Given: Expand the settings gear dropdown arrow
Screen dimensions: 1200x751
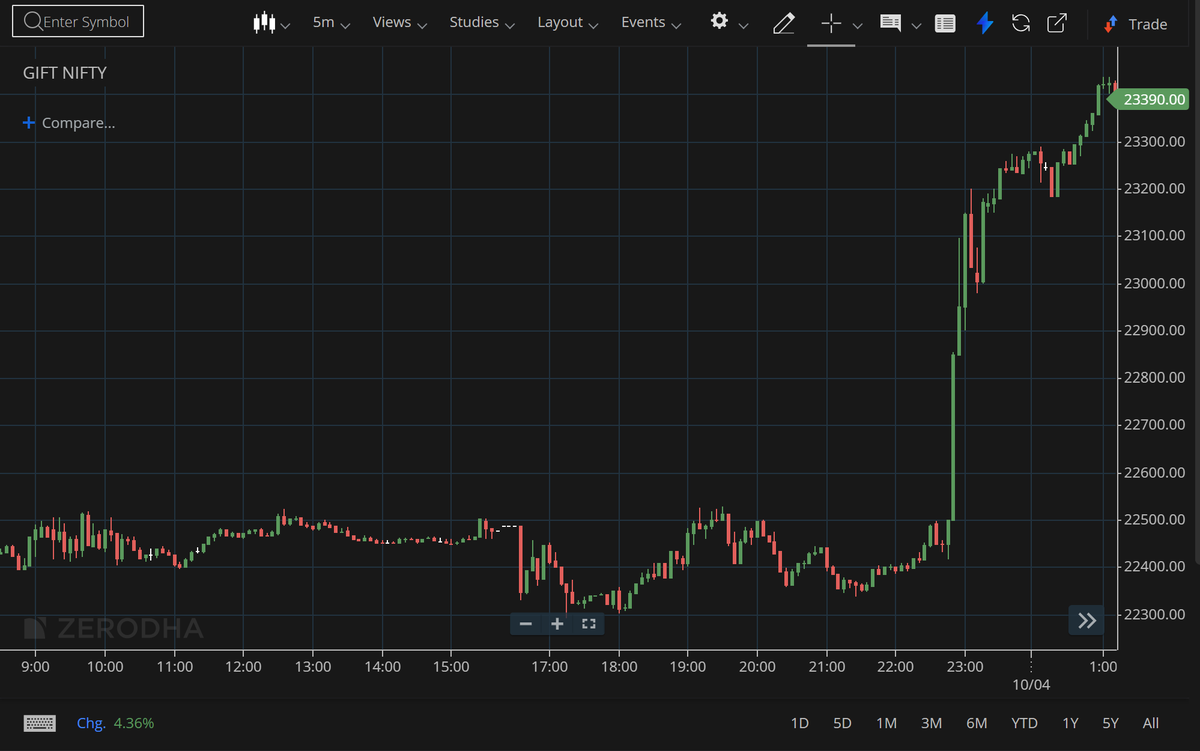Looking at the screenshot, I should click(743, 25).
